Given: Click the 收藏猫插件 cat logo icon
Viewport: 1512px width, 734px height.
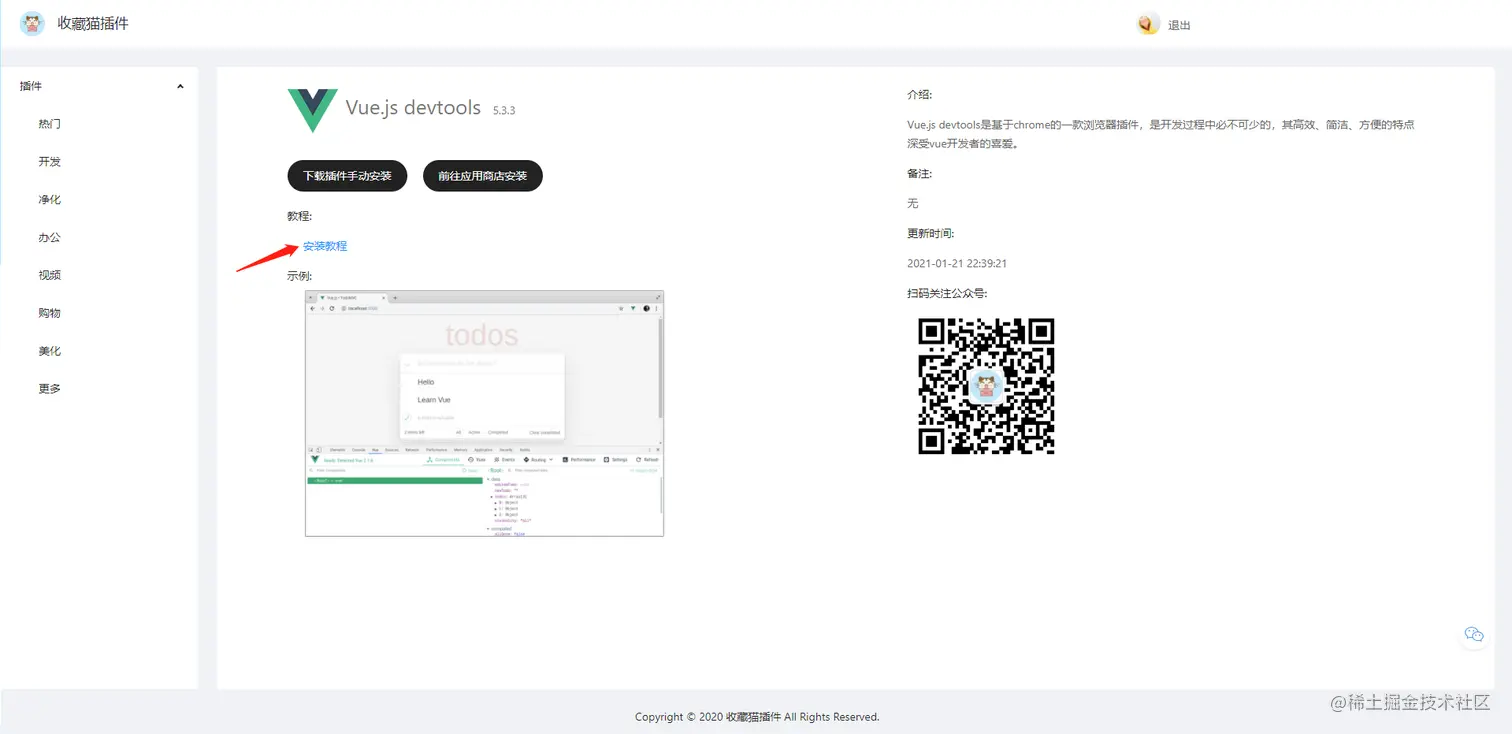Looking at the screenshot, I should tap(33, 23).
